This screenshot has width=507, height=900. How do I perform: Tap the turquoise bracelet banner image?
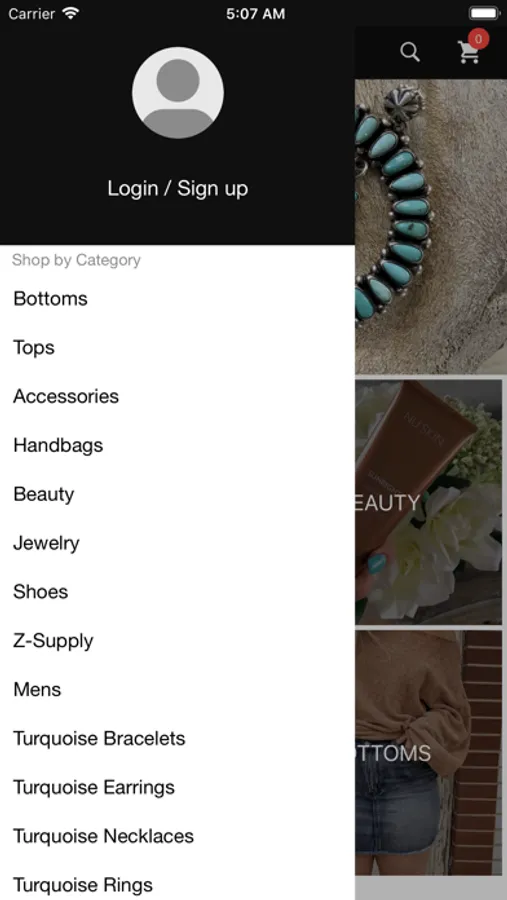pyautogui.click(x=431, y=227)
